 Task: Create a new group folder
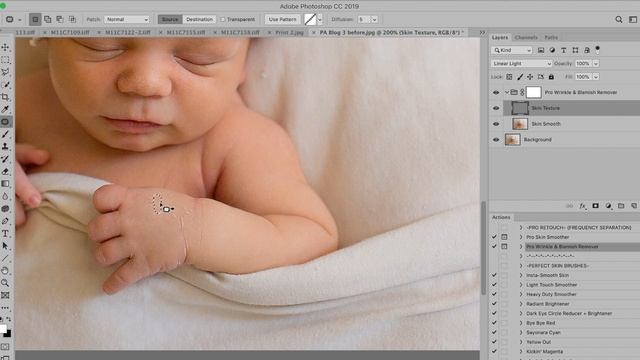(621, 206)
